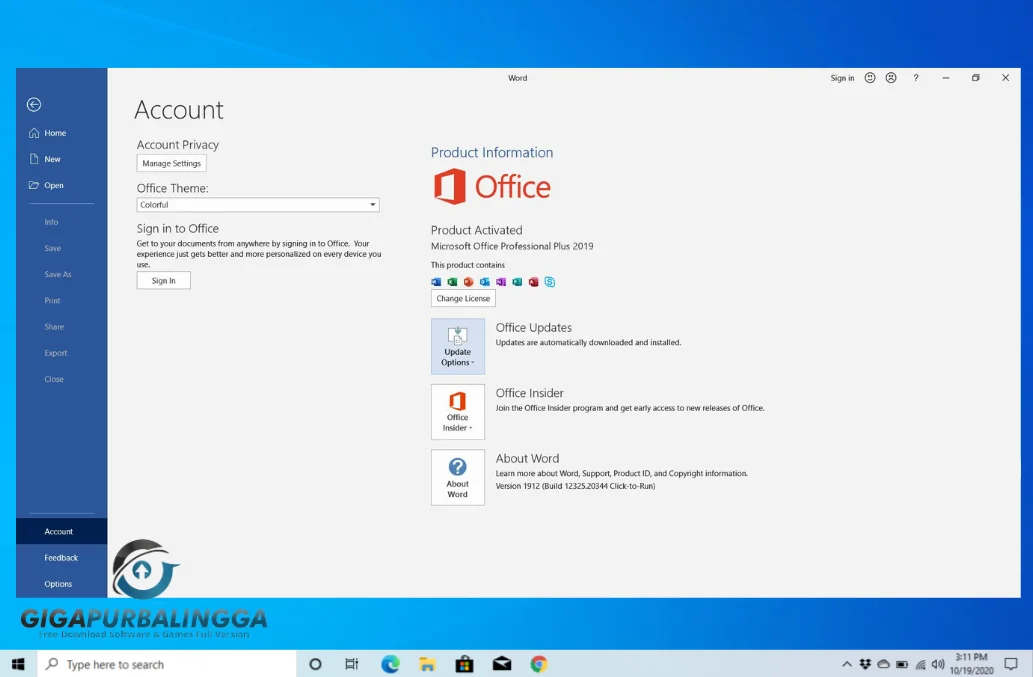The width and height of the screenshot is (1033, 677).
Task: Click the Product Activated text
Action: pos(476,230)
